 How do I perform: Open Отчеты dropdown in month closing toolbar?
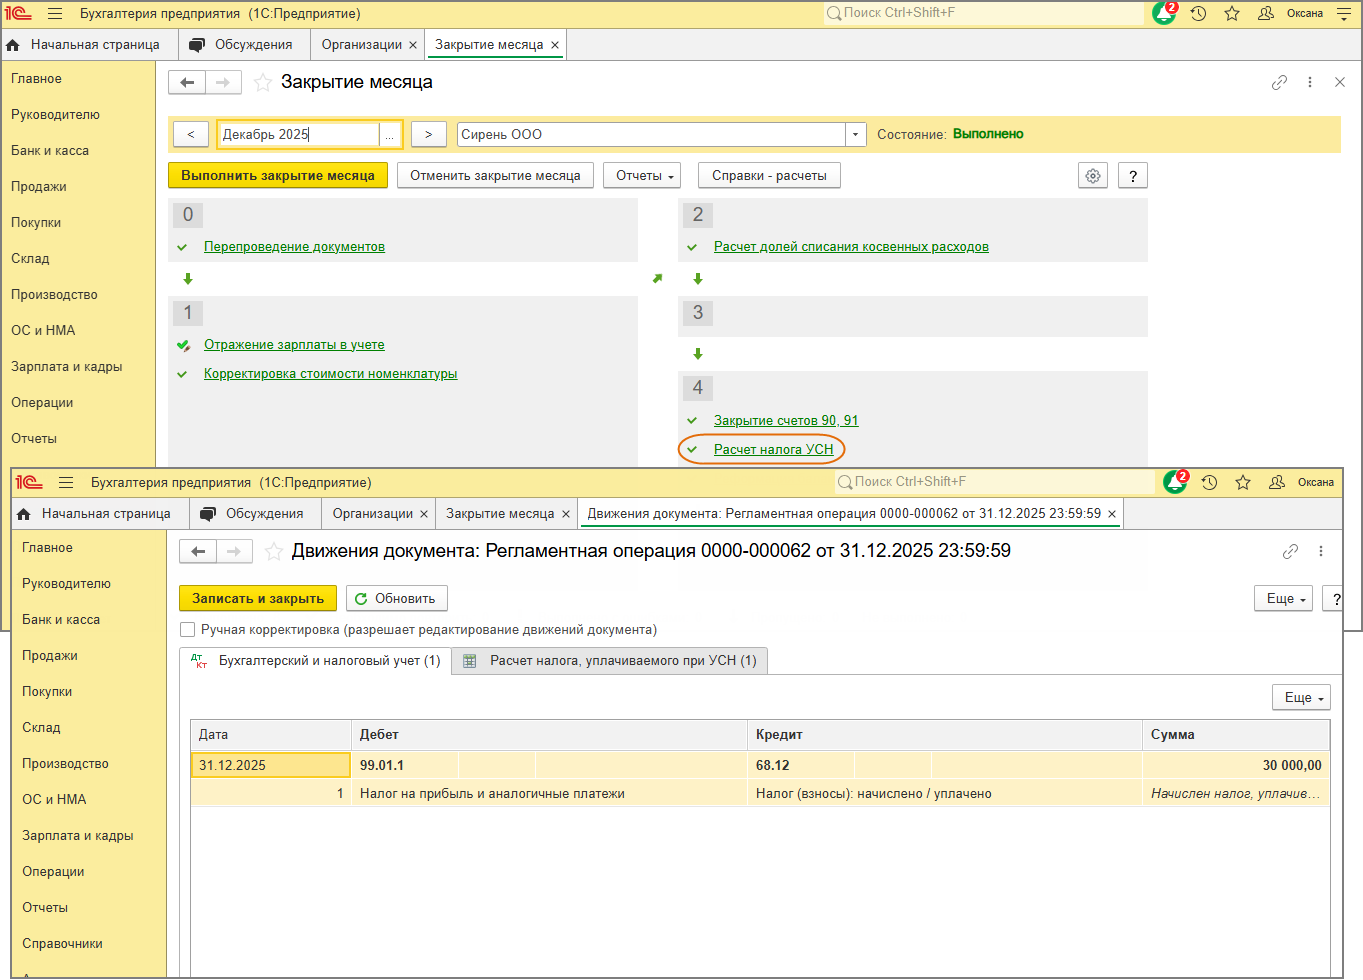click(642, 176)
